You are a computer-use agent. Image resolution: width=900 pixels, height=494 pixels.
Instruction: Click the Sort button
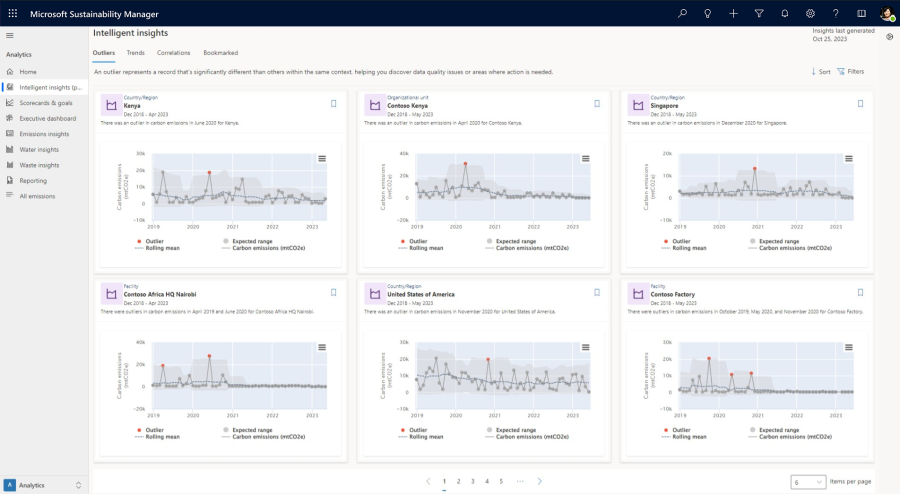tap(820, 72)
